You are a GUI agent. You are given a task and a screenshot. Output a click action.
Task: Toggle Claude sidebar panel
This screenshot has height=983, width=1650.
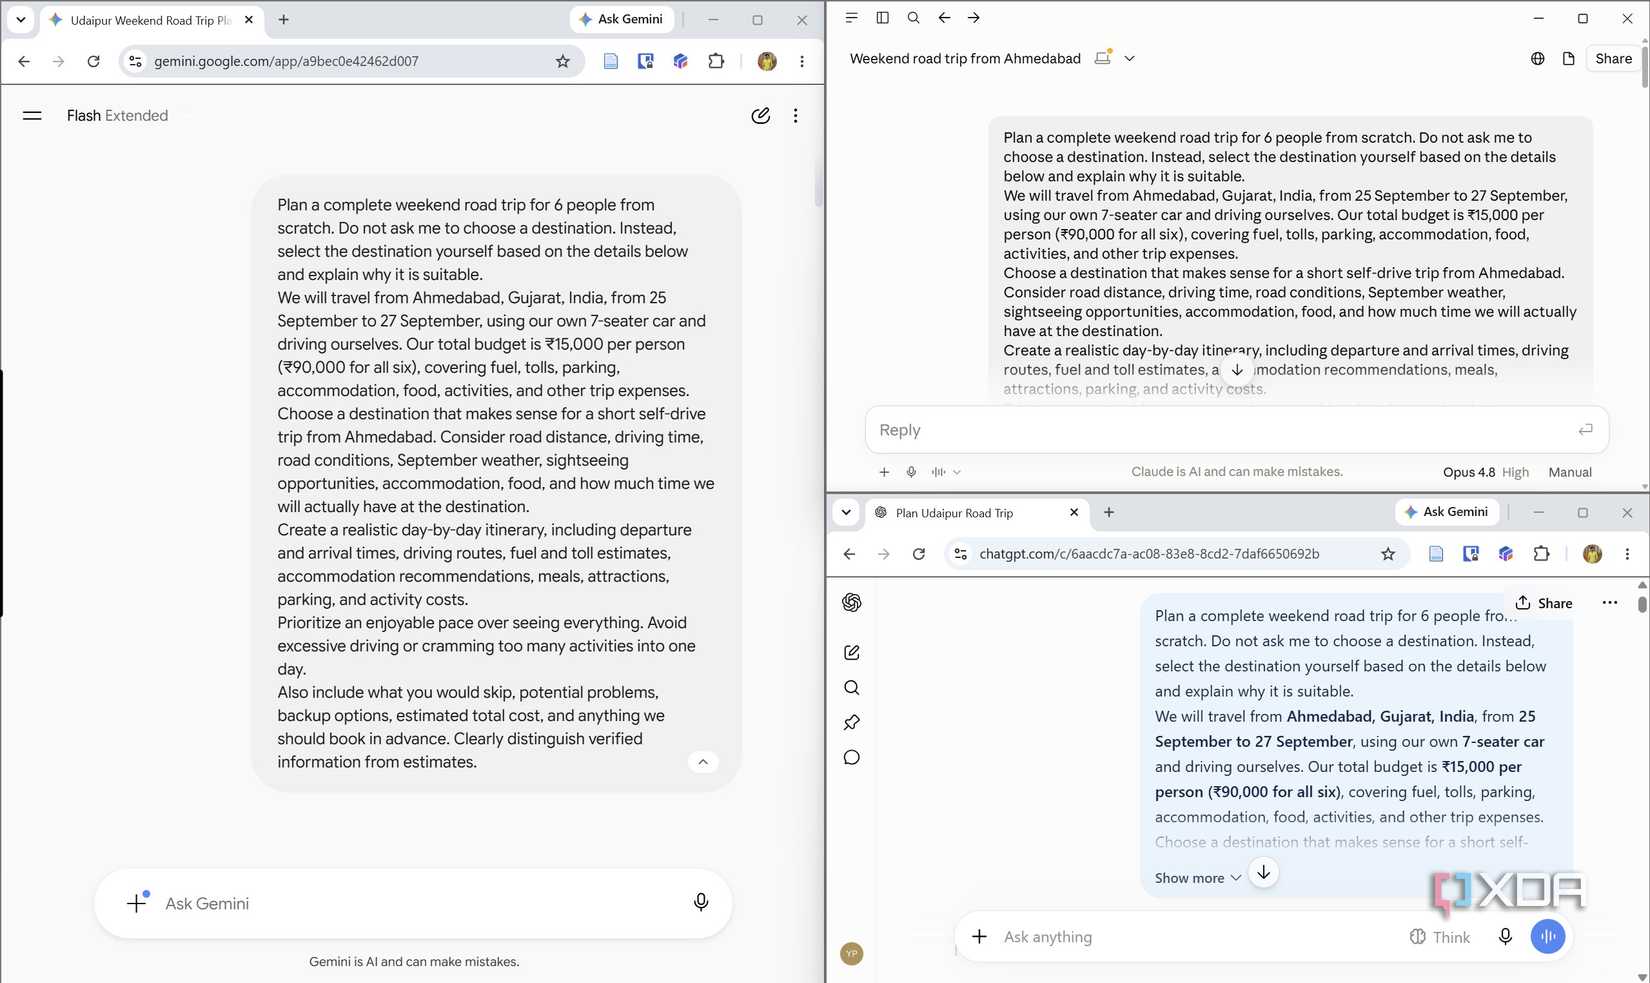pos(882,18)
